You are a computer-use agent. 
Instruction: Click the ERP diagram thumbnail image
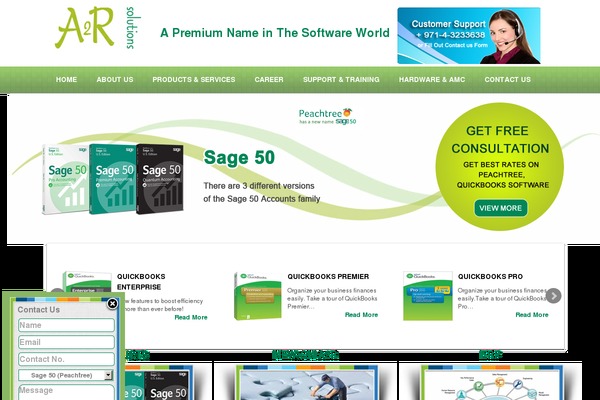[492, 383]
